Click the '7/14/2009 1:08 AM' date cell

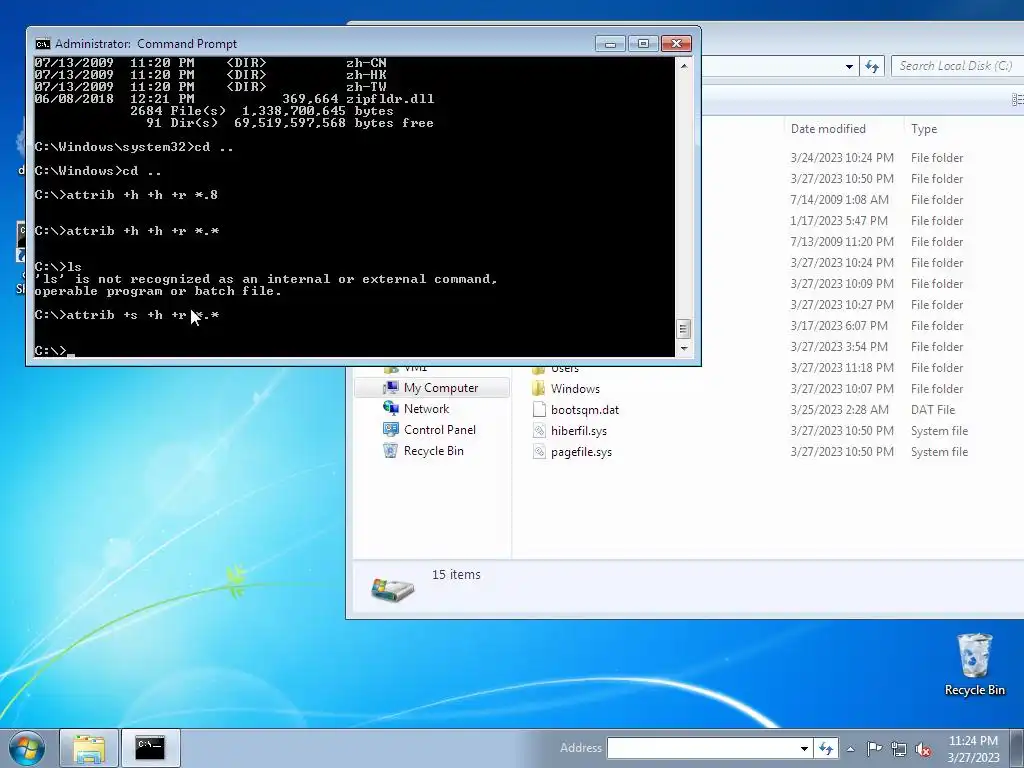839,200
